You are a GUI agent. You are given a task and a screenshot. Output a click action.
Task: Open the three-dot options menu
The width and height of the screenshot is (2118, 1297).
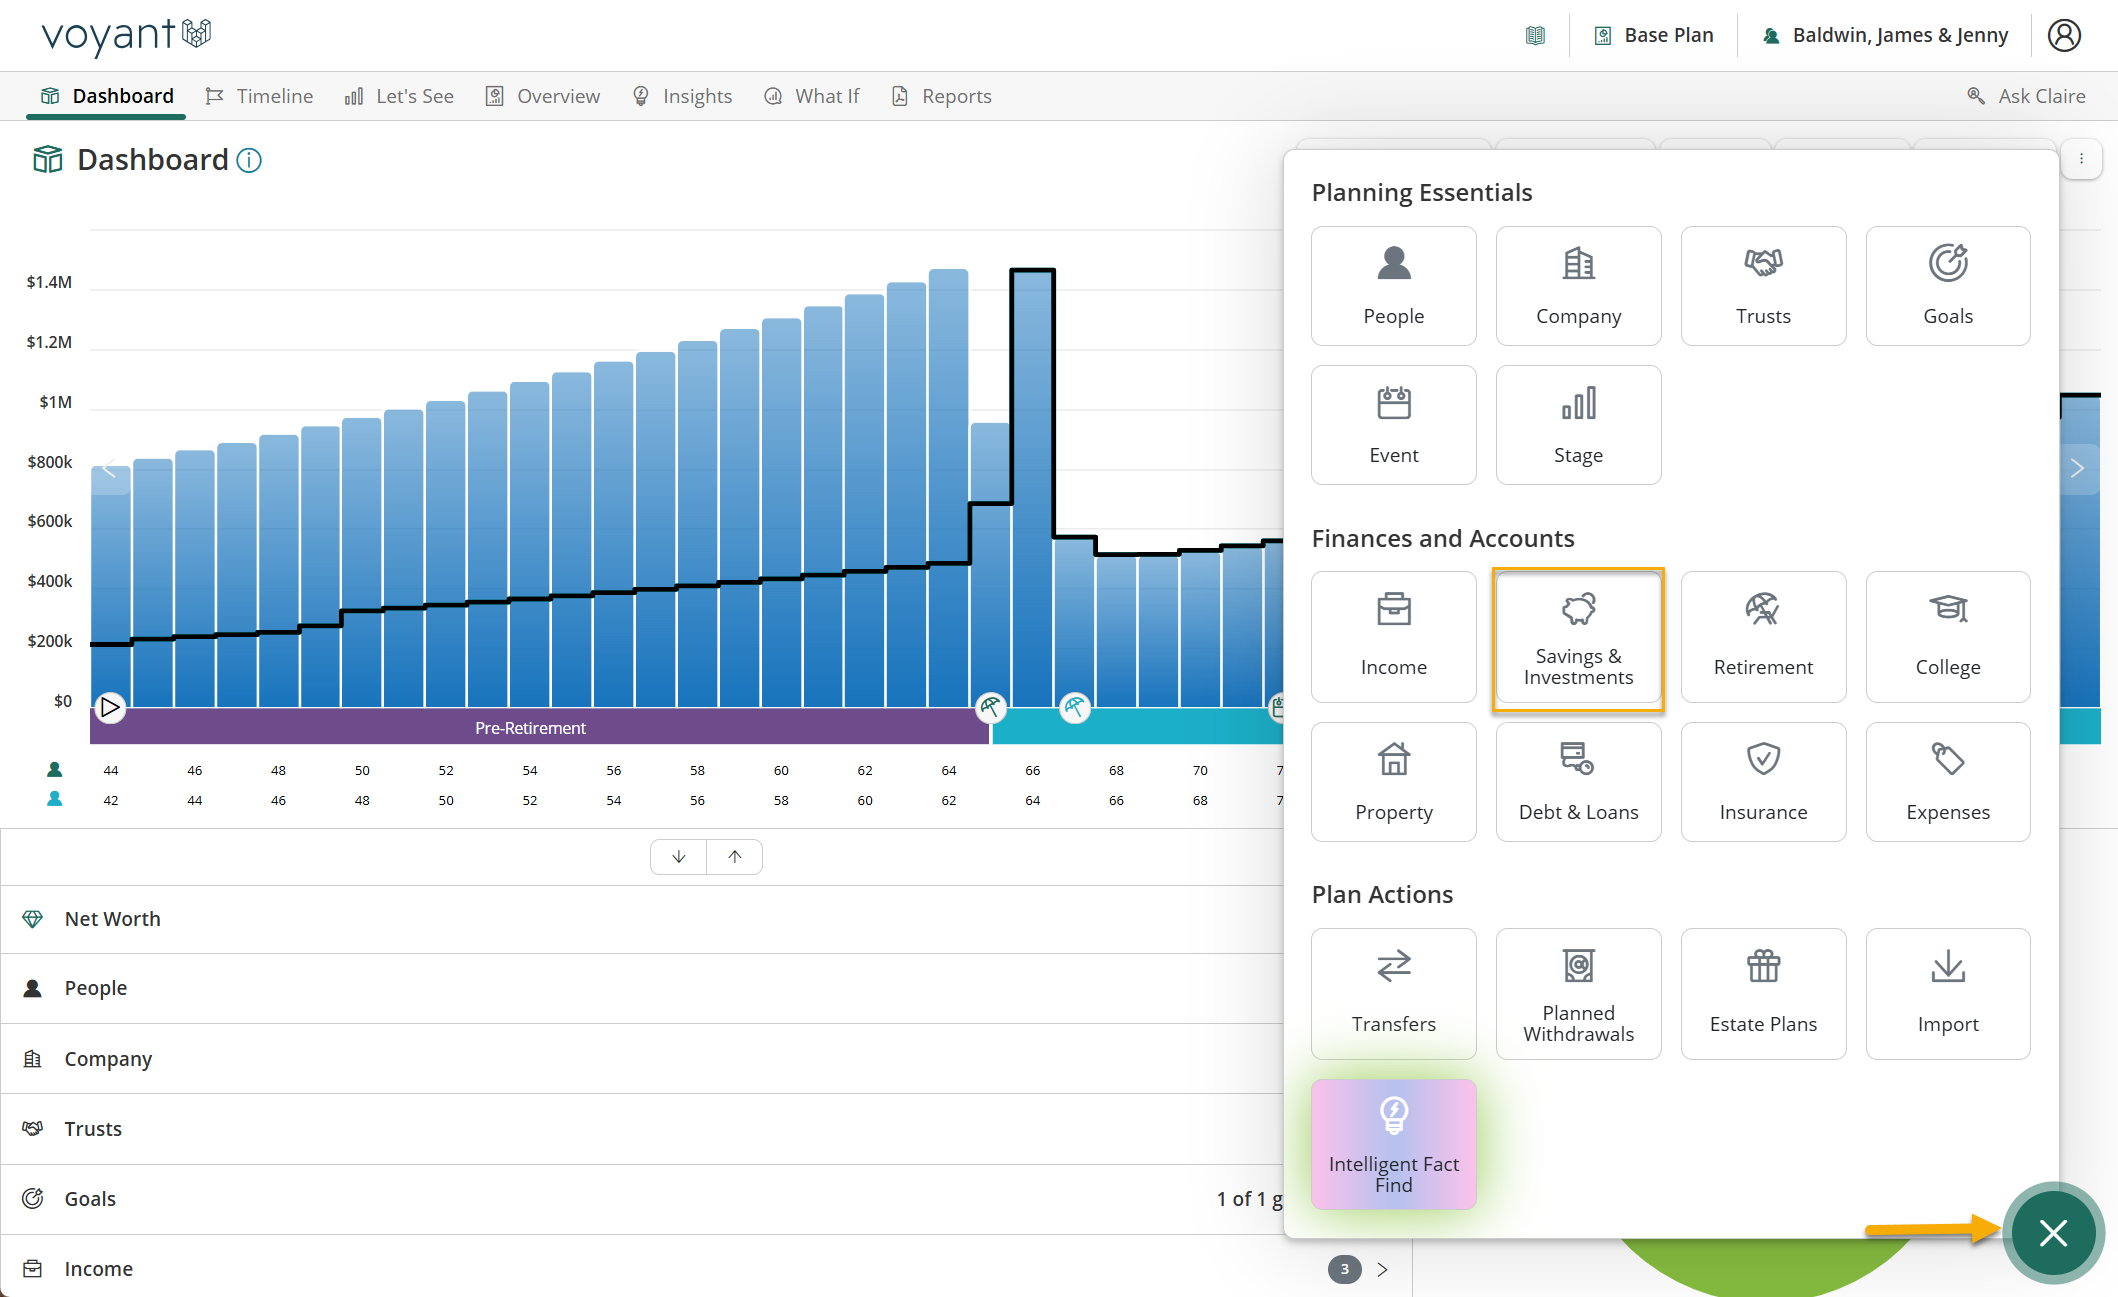click(2082, 159)
